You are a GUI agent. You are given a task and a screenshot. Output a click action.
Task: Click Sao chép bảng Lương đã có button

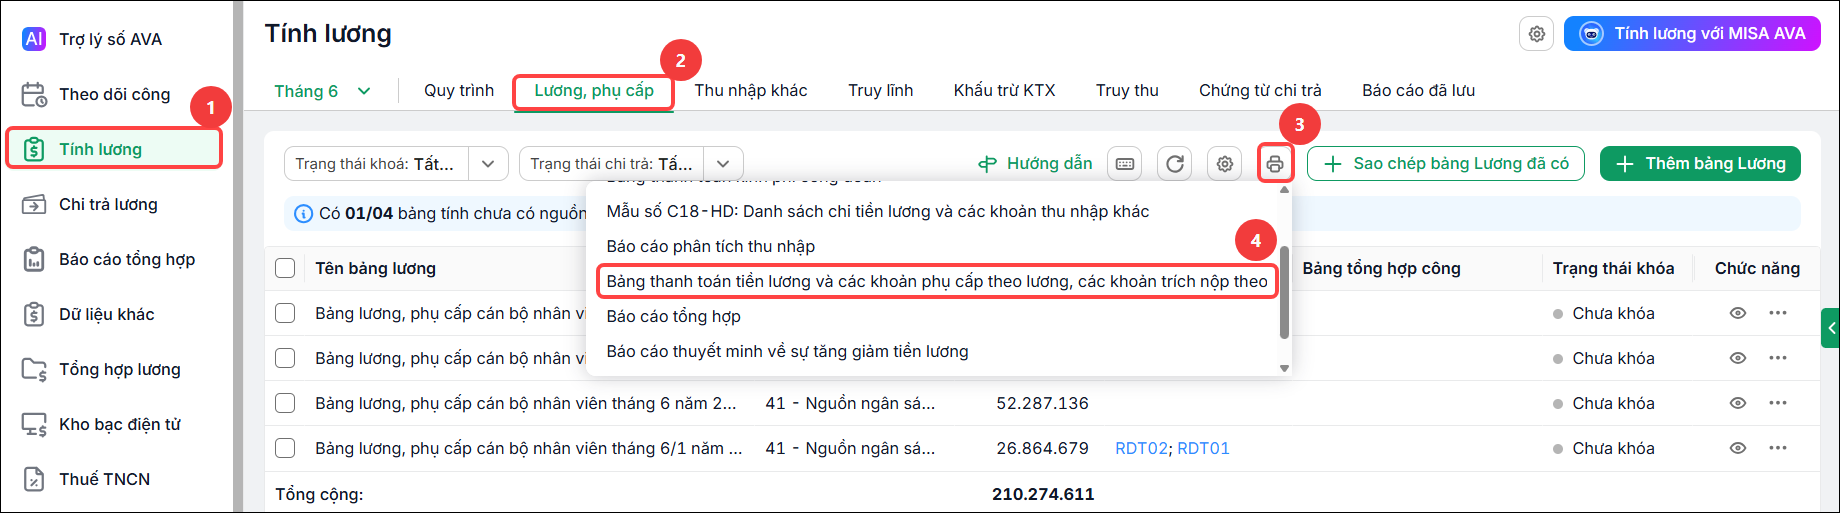coord(1446,164)
